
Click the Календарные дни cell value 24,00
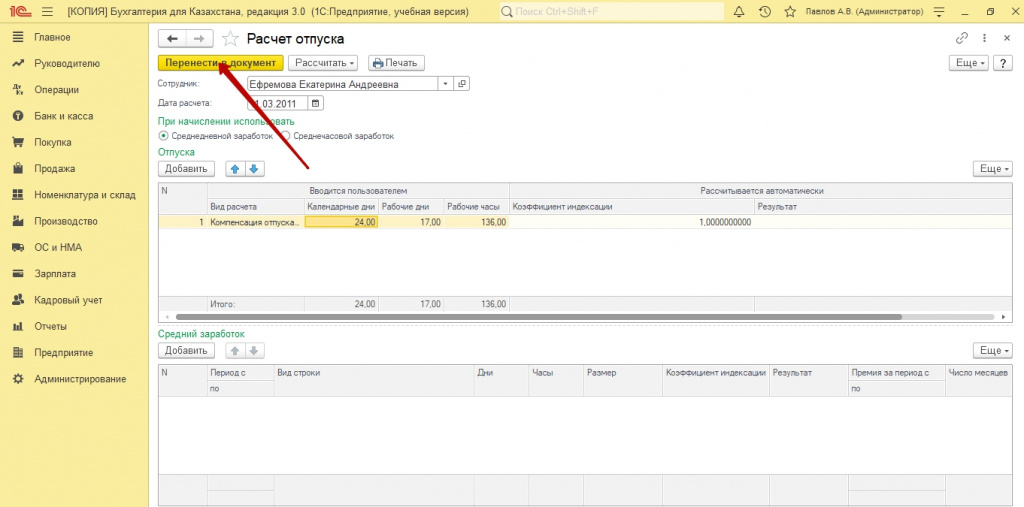[341, 222]
